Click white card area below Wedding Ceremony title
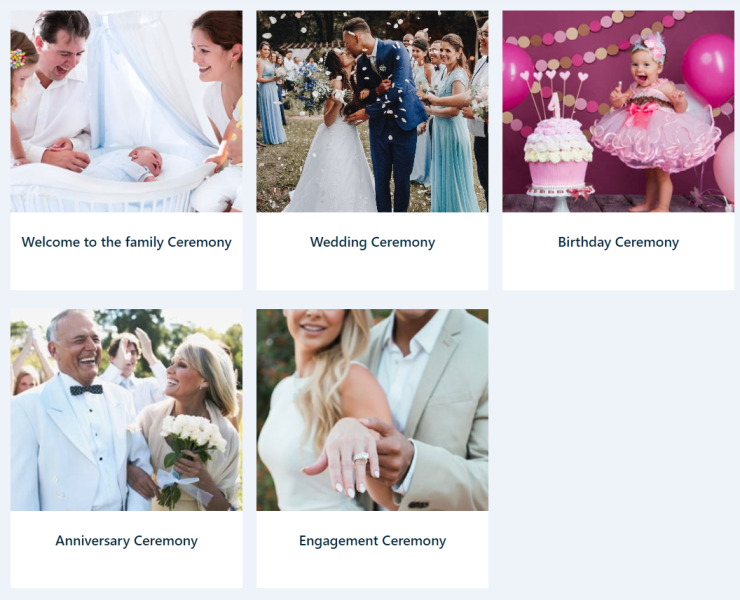The height and width of the screenshot is (600, 740). 372,271
